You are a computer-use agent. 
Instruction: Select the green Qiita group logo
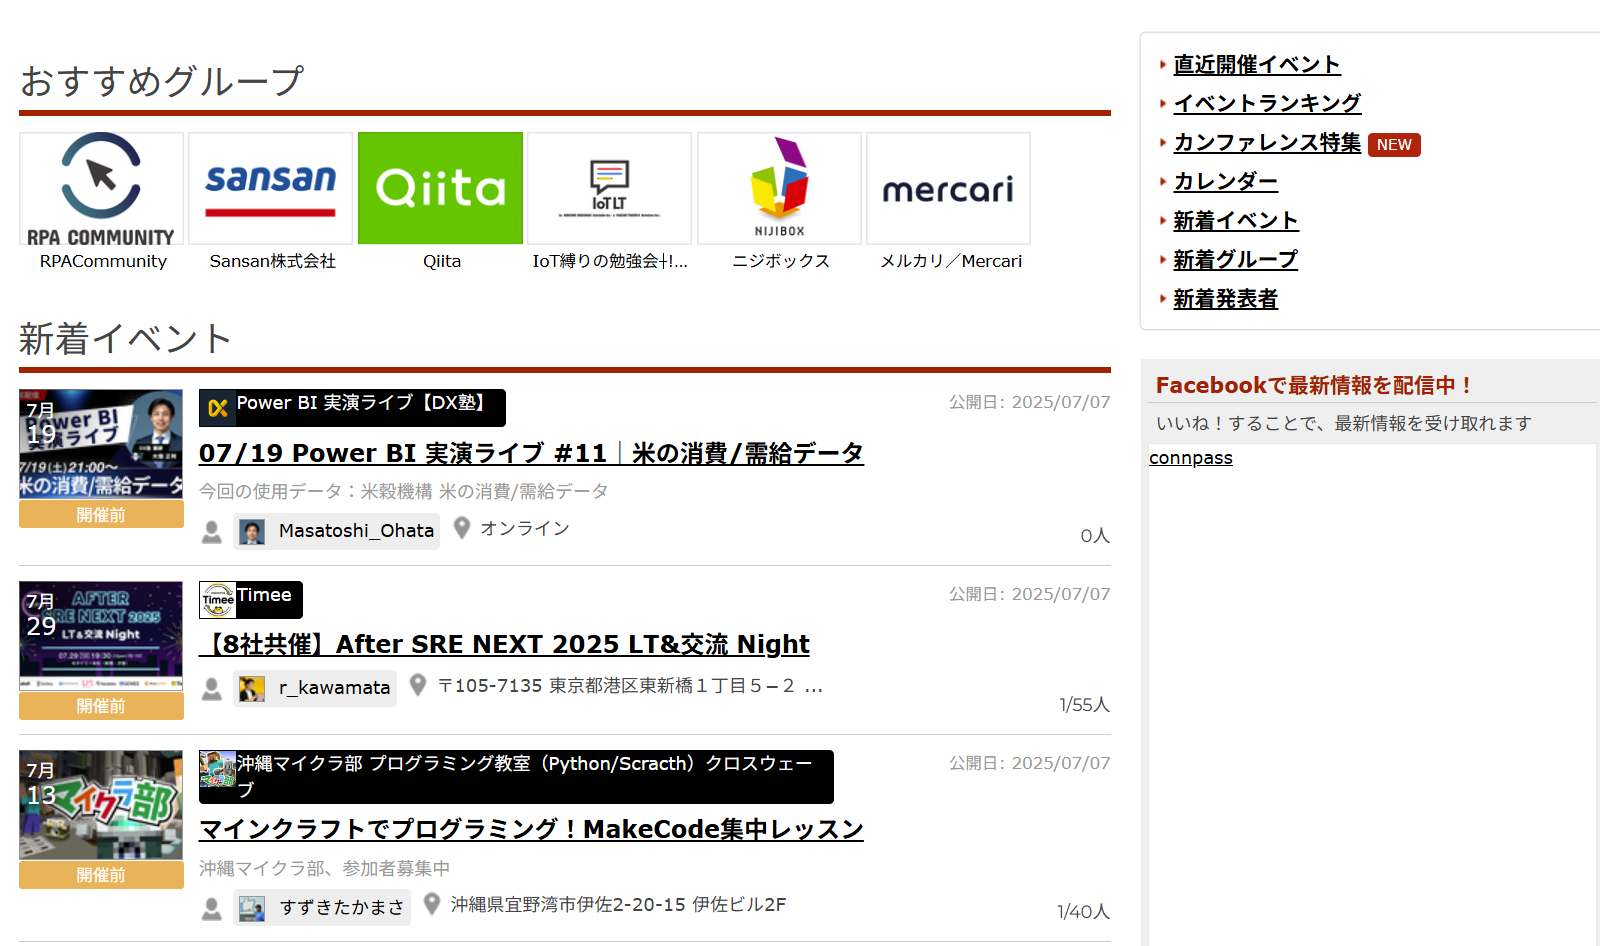[x=440, y=189]
